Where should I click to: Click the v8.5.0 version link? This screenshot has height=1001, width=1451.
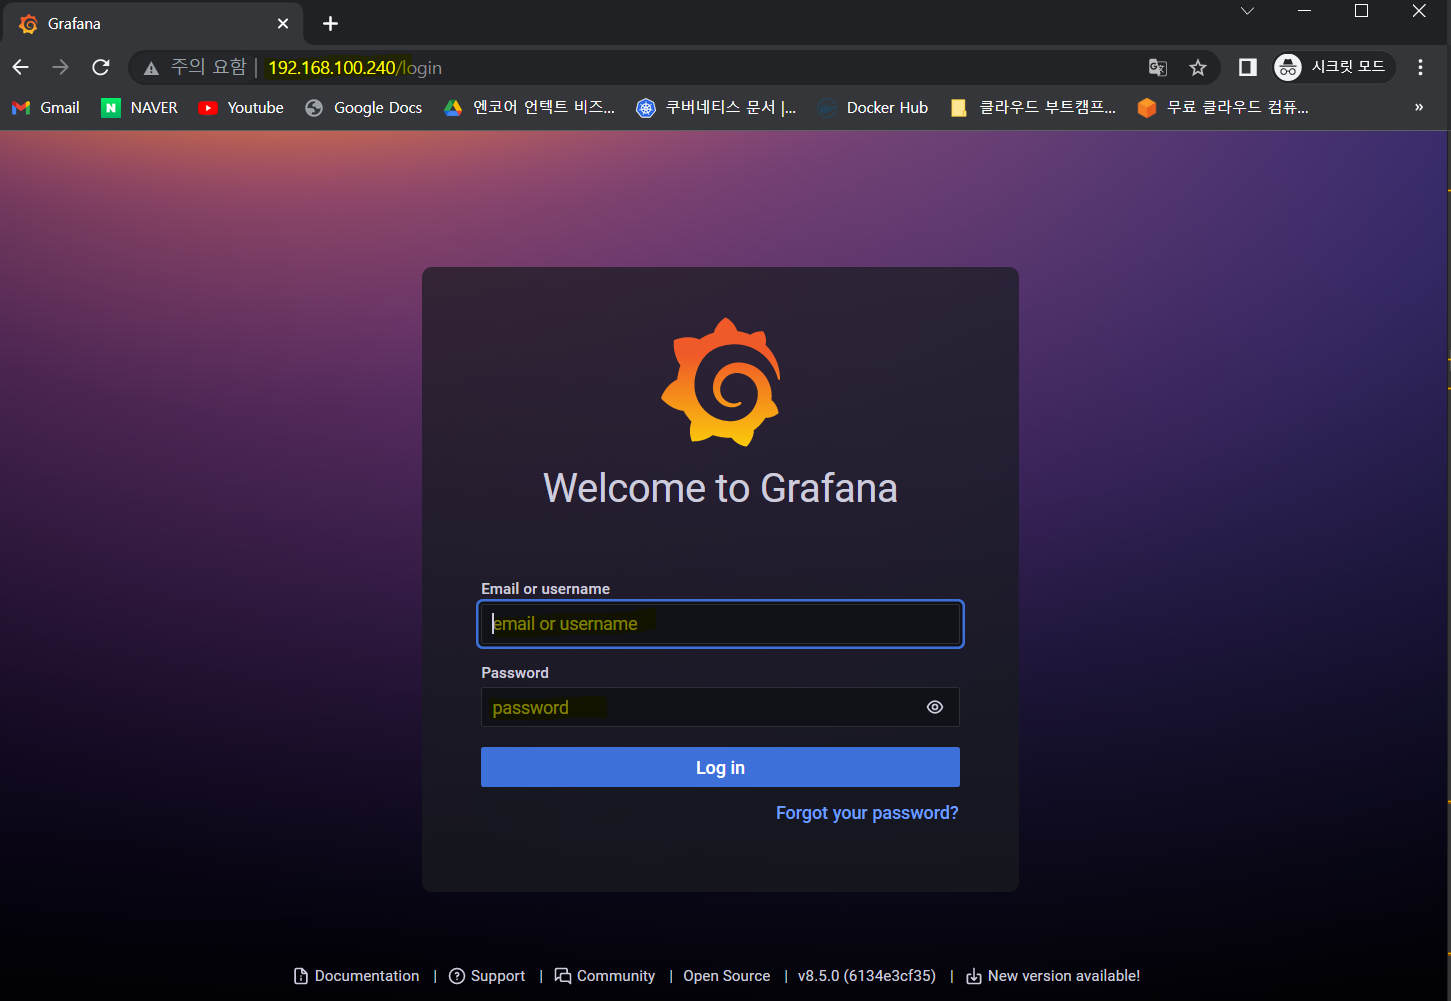[867, 976]
